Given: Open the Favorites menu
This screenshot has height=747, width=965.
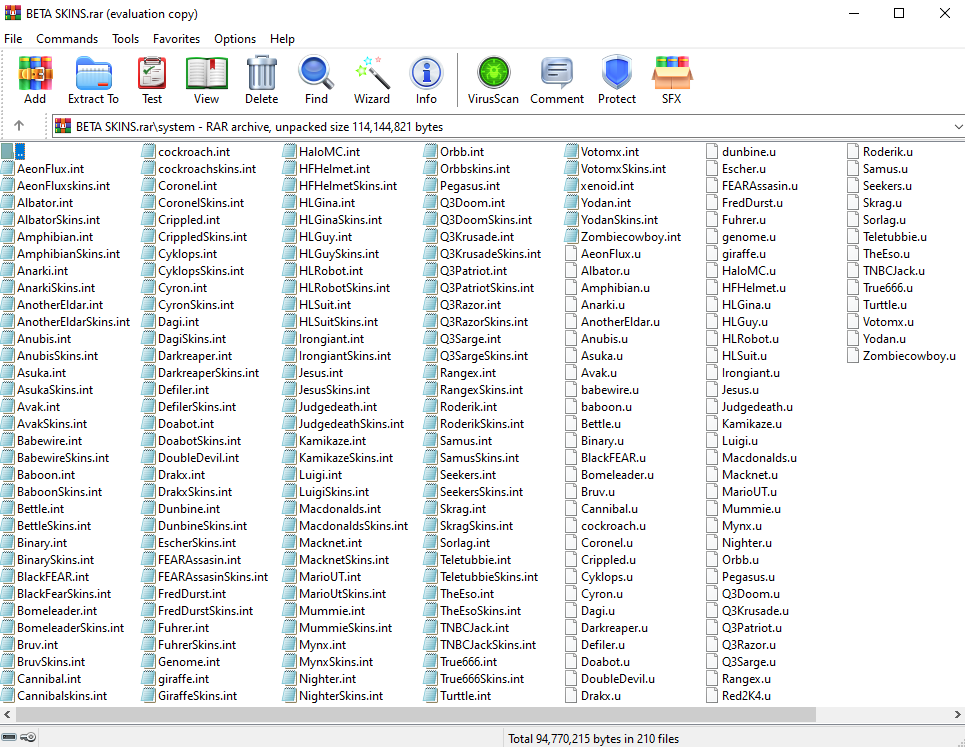Looking at the screenshot, I should pyautogui.click(x=177, y=39).
